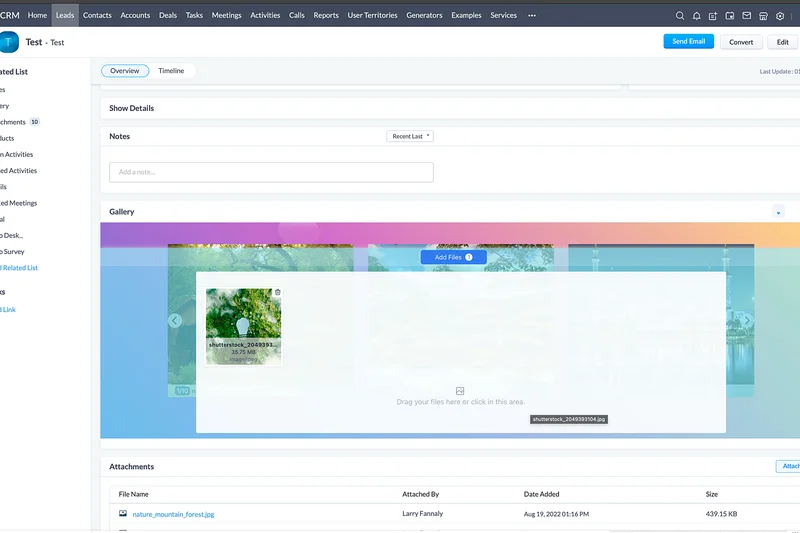800x533 pixels.
Task: Open the Tasks module
Action: tap(194, 15)
